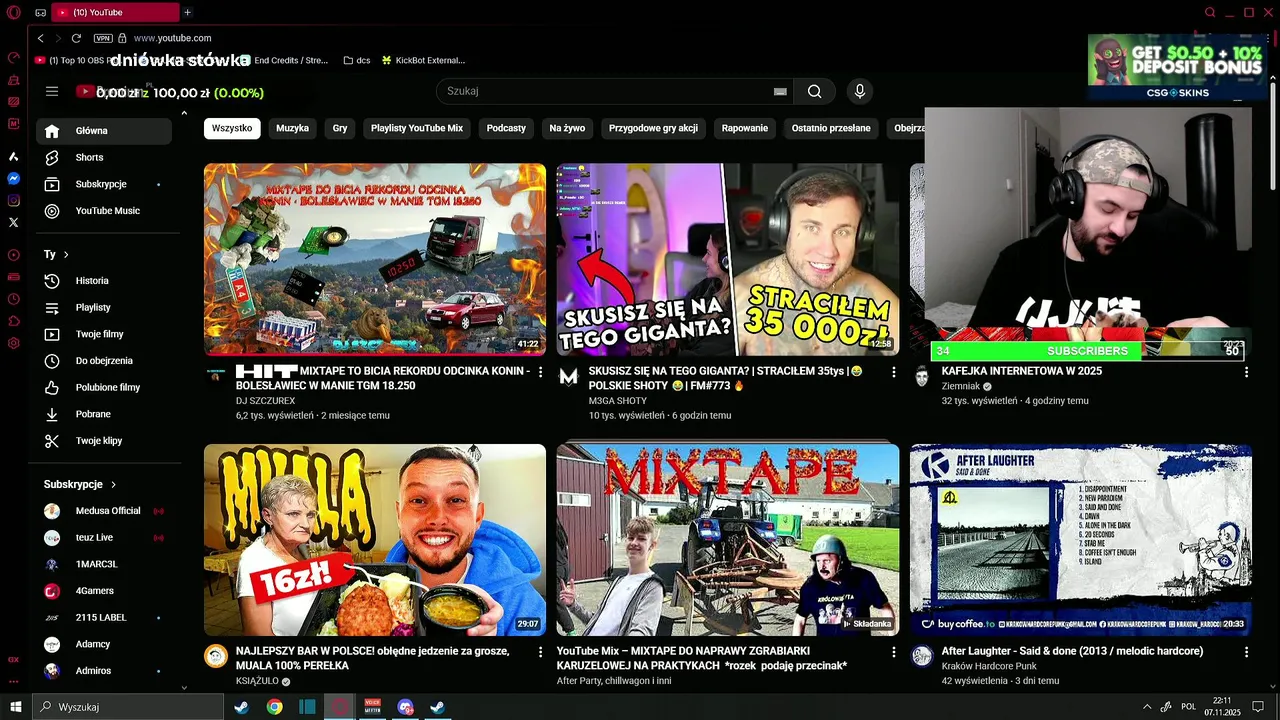The height and width of the screenshot is (720, 1280).
Task: Go to Główna home in sidebar
Action: (104, 131)
